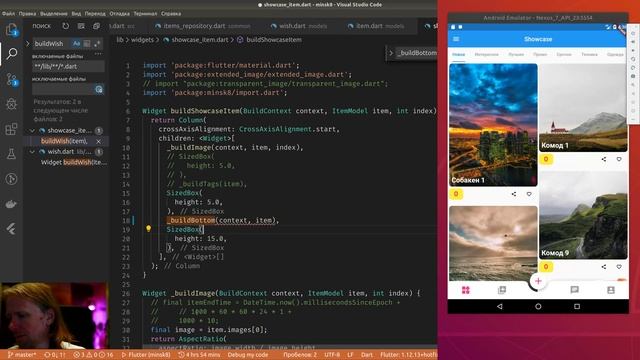Collapse all search results
640x360 pixels.
(96, 26)
